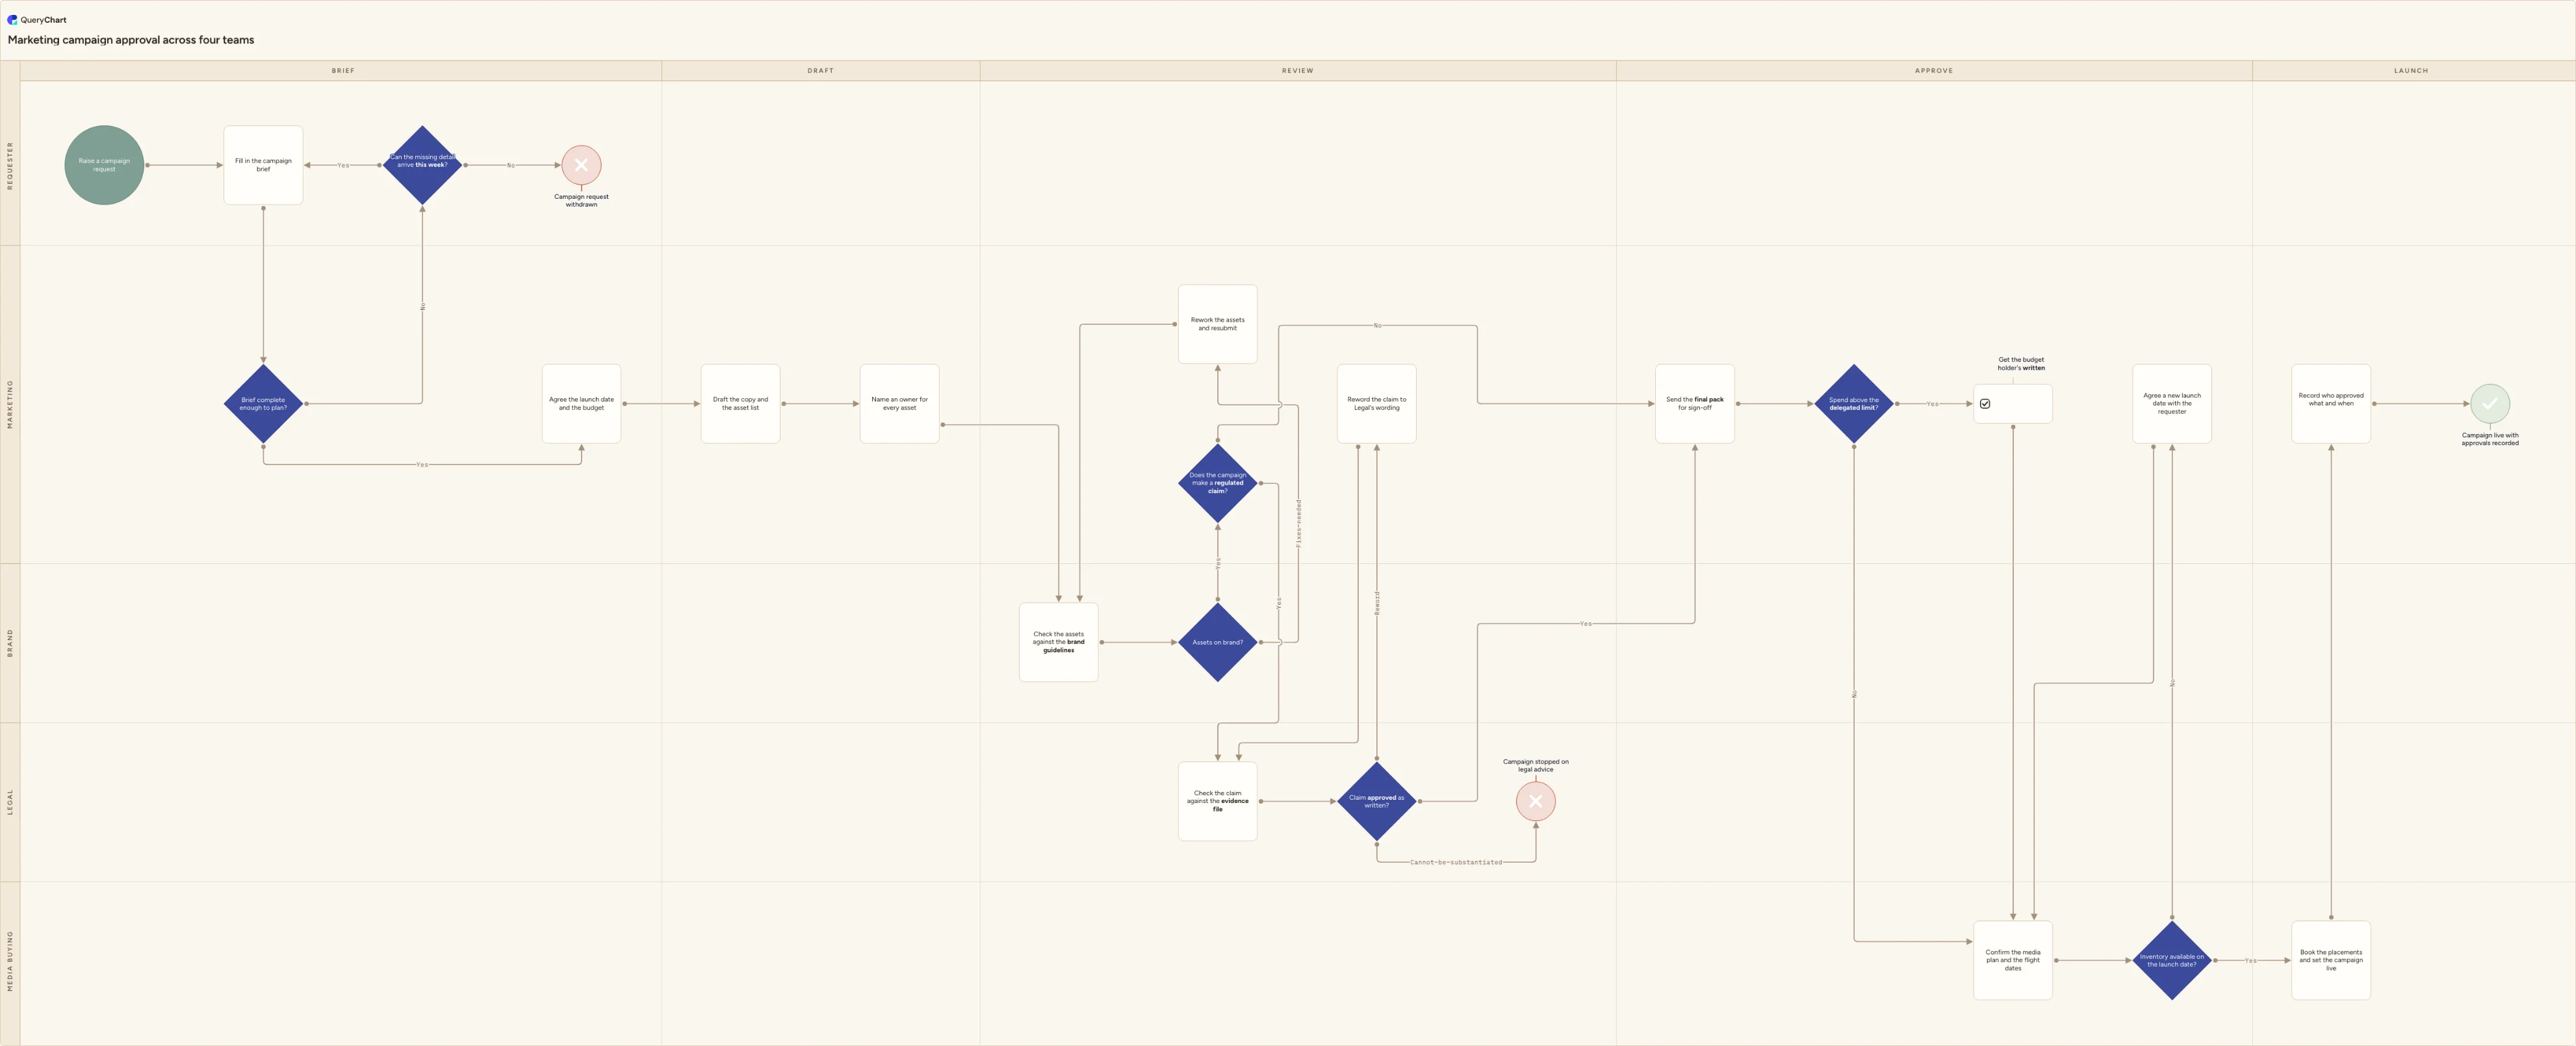This screenshot has width=2576, height=1046.
Task: Select the 'Name an owner for every asset' node
Action: tap(899, 404)
